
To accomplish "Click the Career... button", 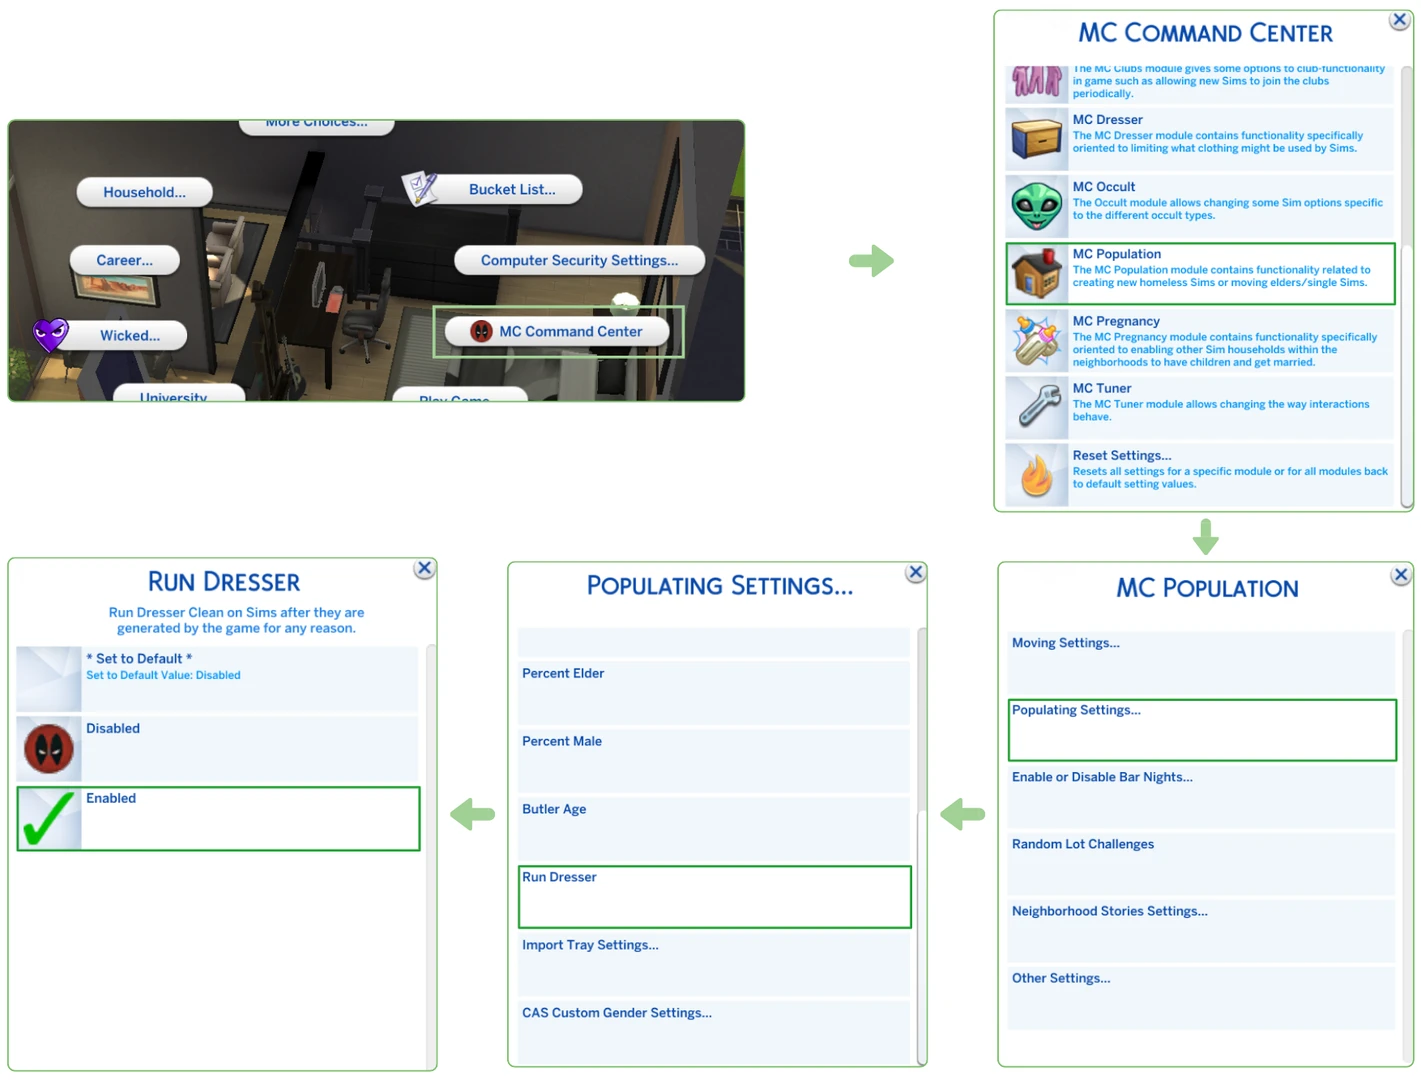I will tap(124, 260).
